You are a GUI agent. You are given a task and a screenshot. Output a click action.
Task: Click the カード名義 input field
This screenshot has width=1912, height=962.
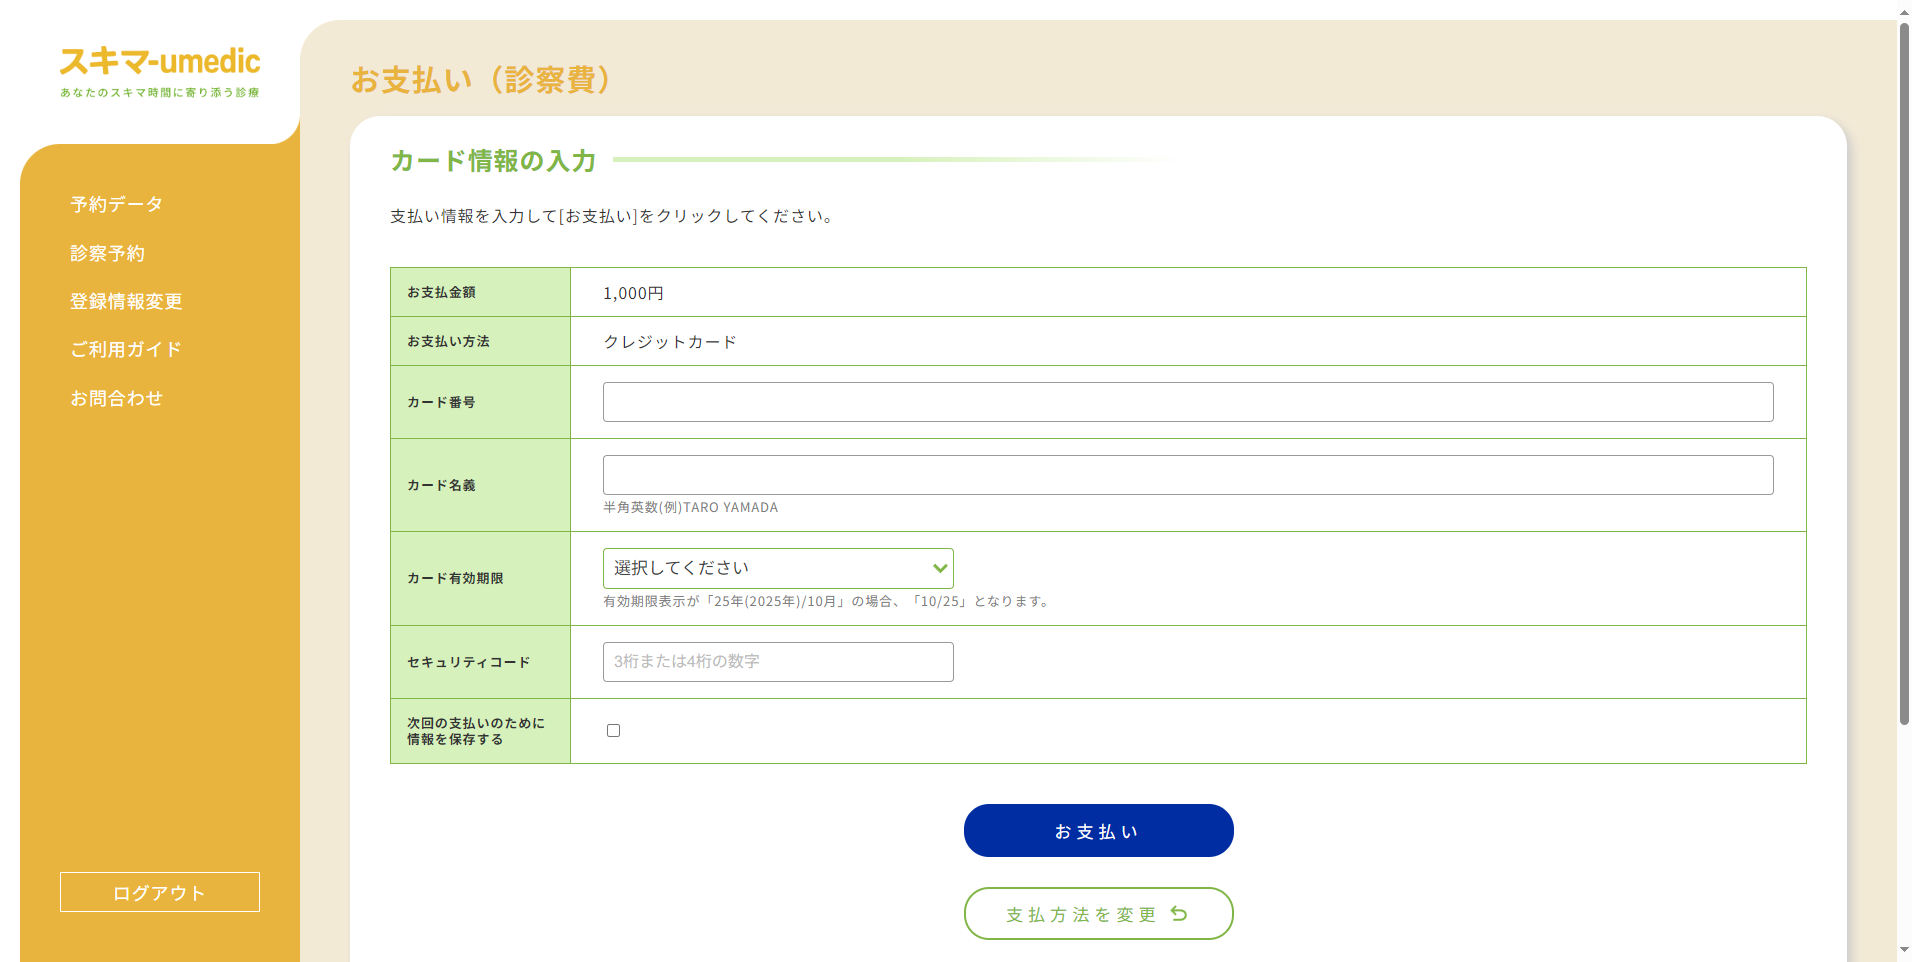coord(1186,474)
